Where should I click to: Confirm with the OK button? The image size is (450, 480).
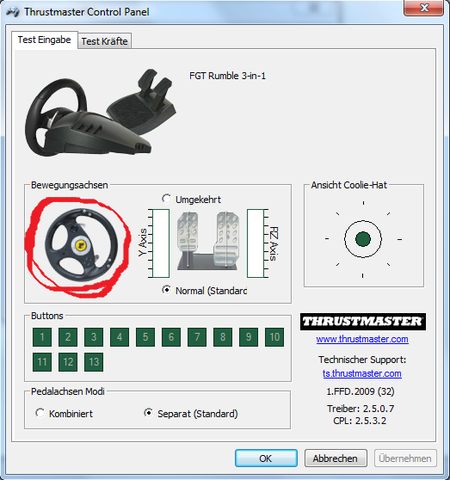pyautogui.click(x=266, y=458)
